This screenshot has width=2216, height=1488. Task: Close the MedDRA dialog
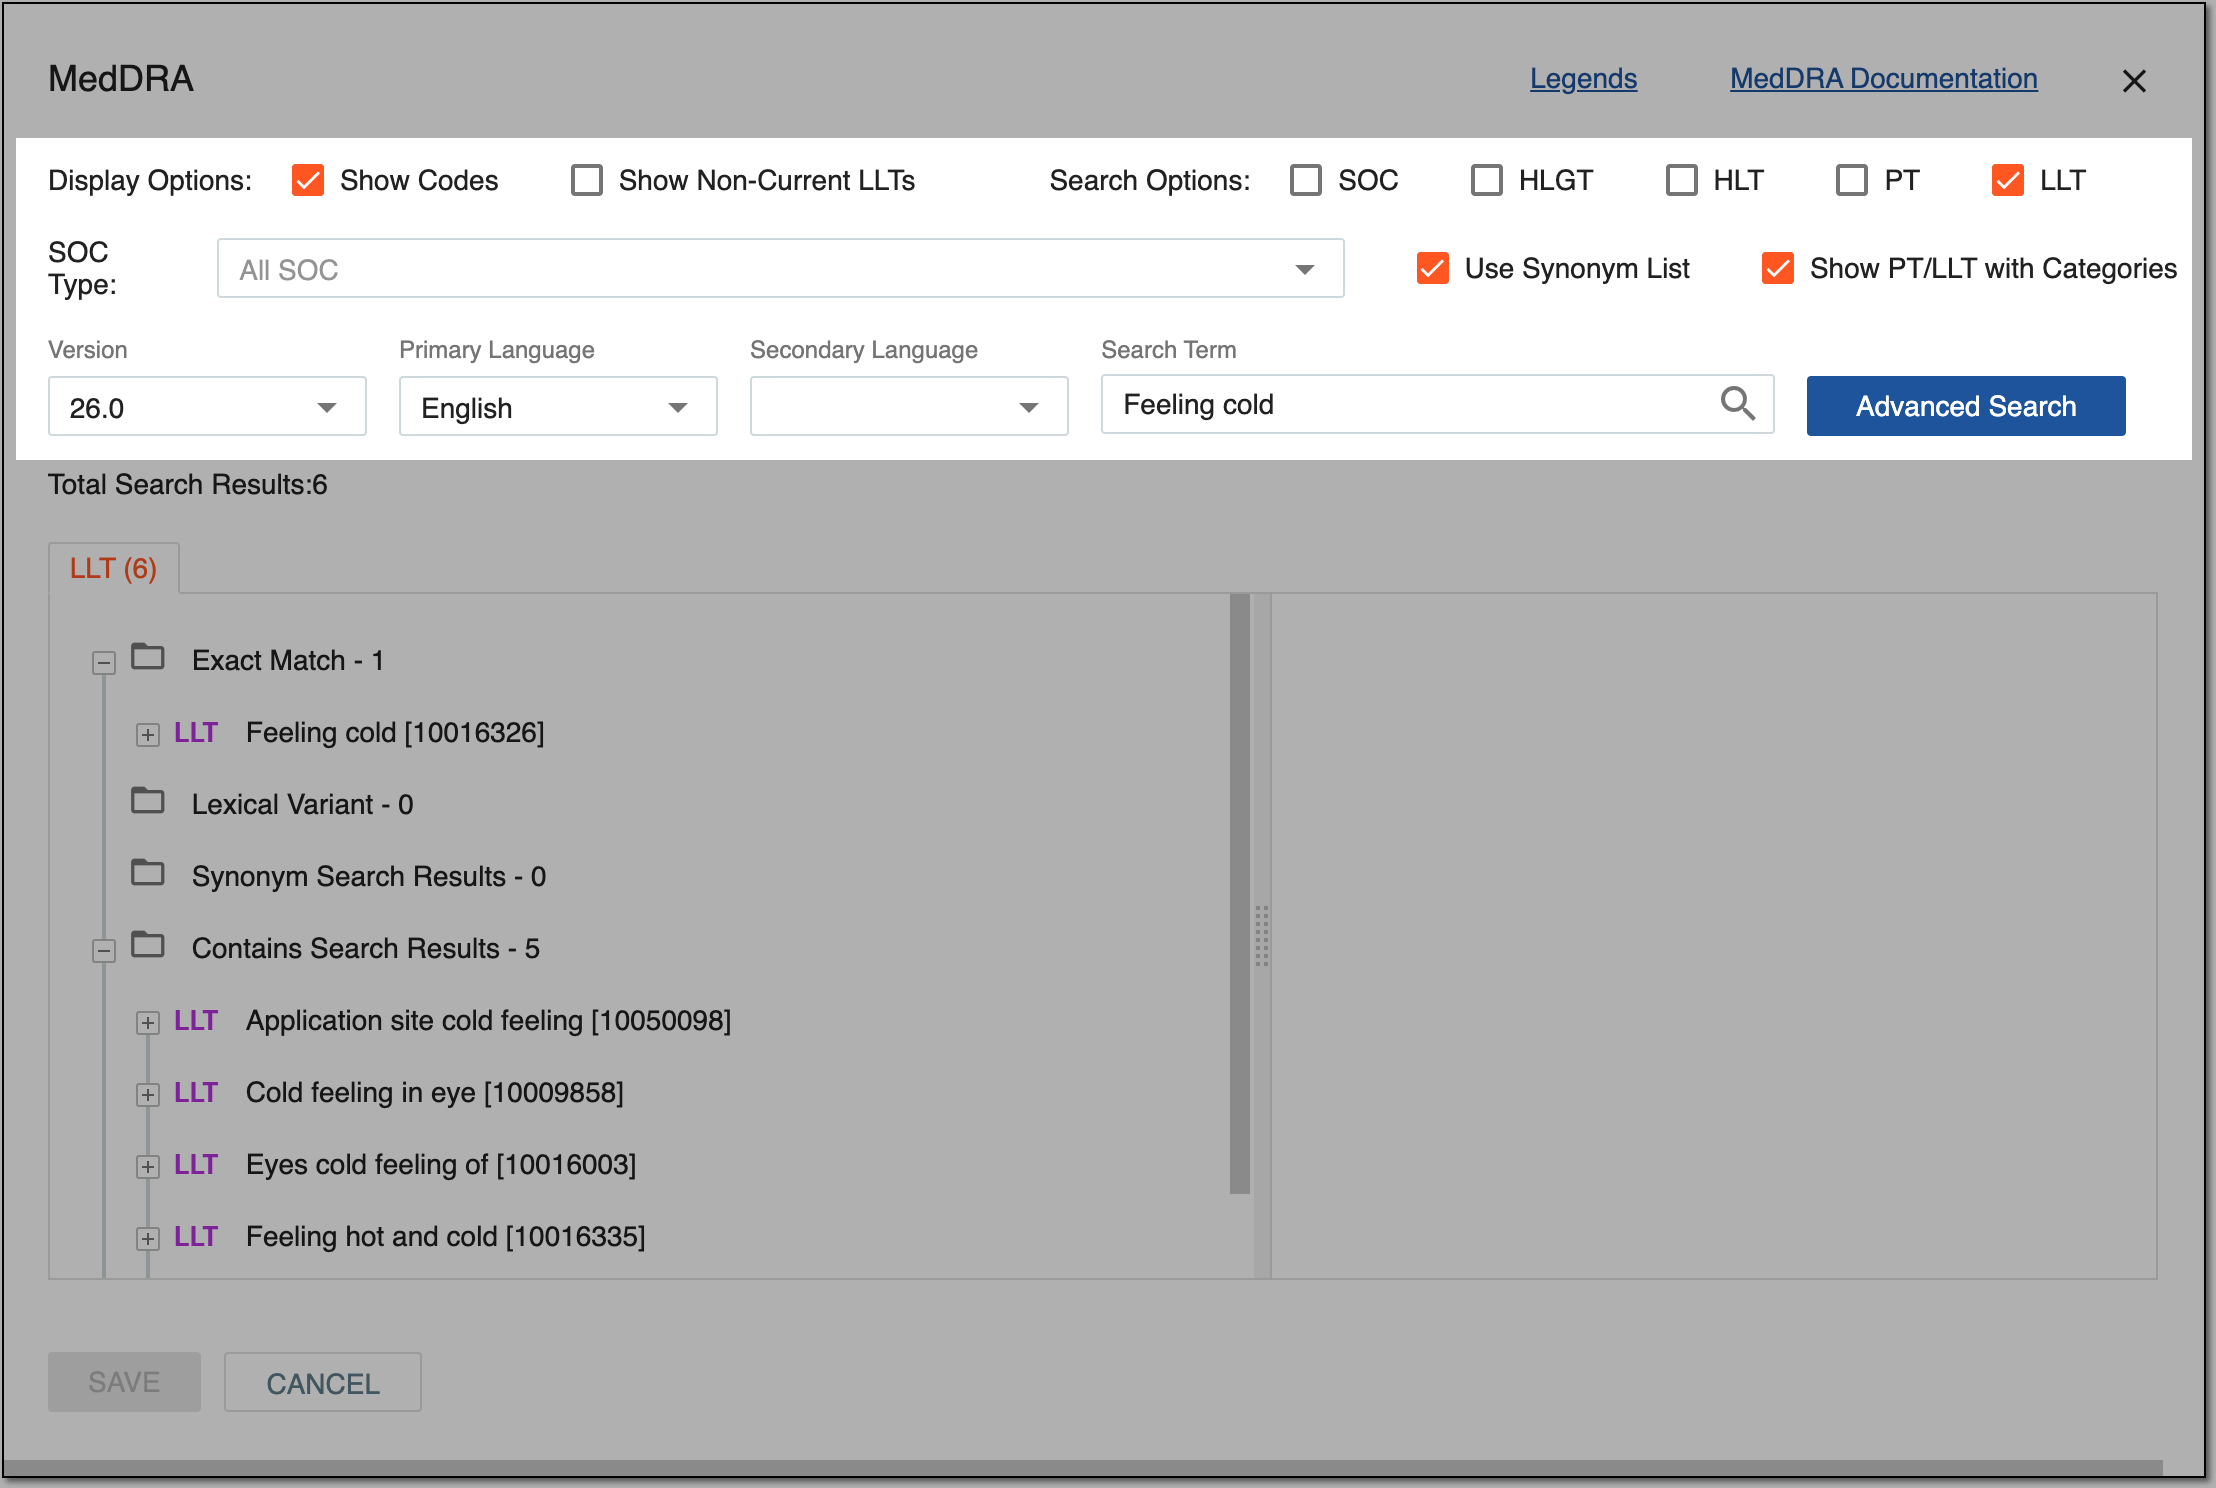pos(2134,81)
